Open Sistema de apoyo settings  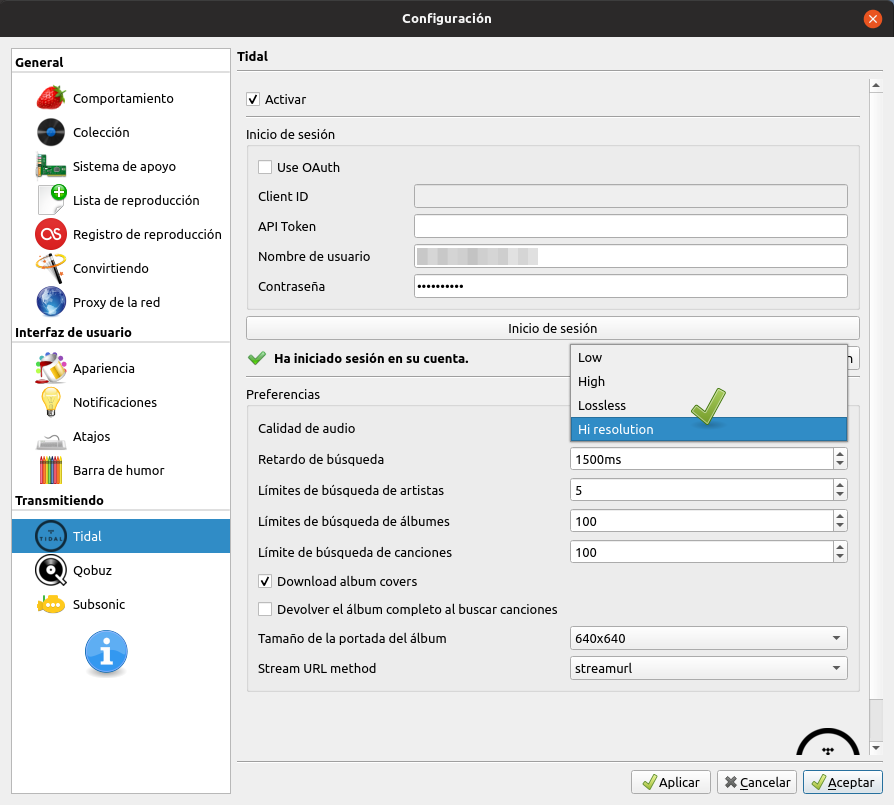coord(121,166)
